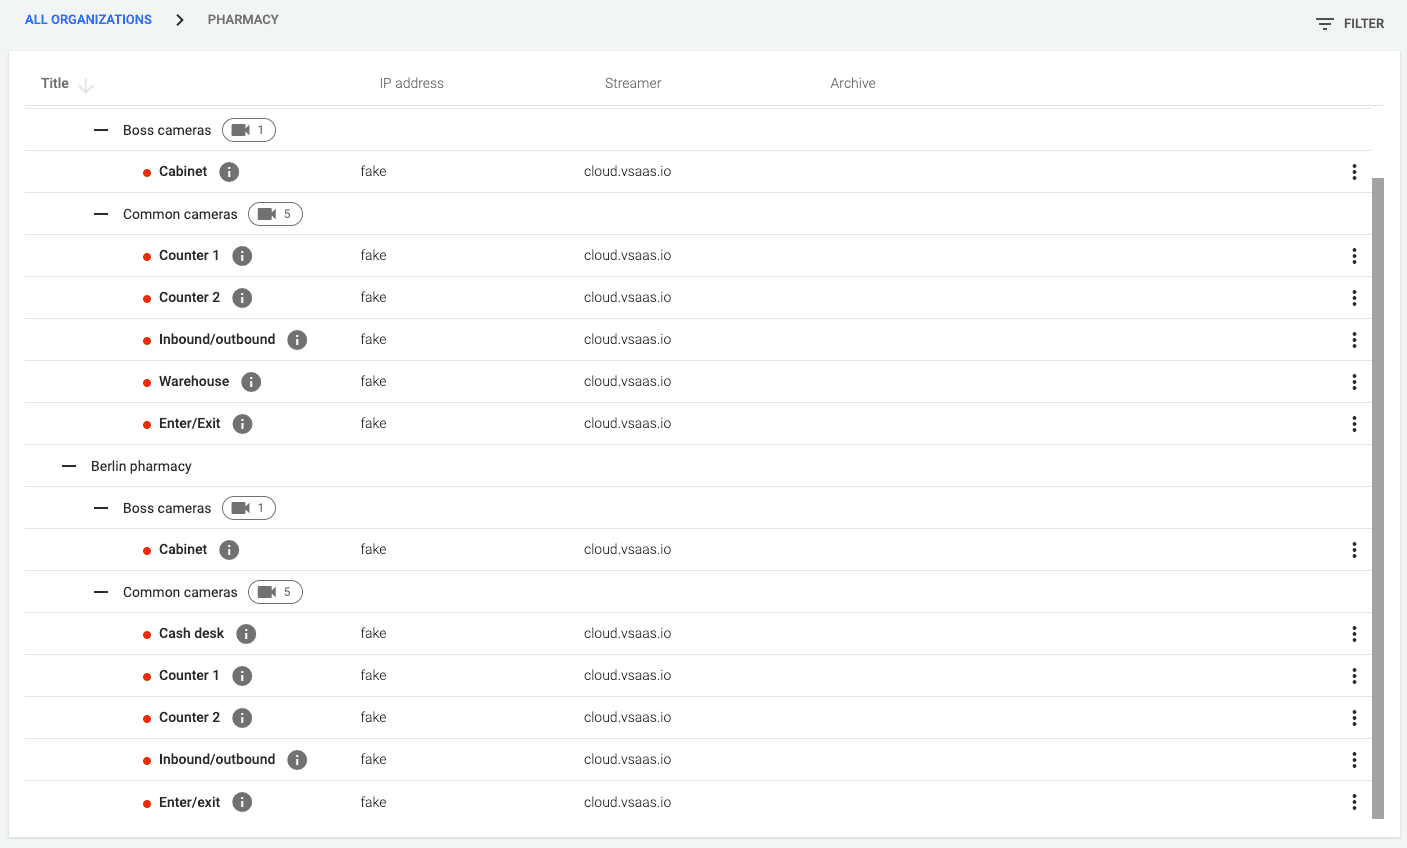Show info for Berlin pharmacy Cabinet camera
1407x848 pixels.
pyautogui.click(x=229, y=550)
